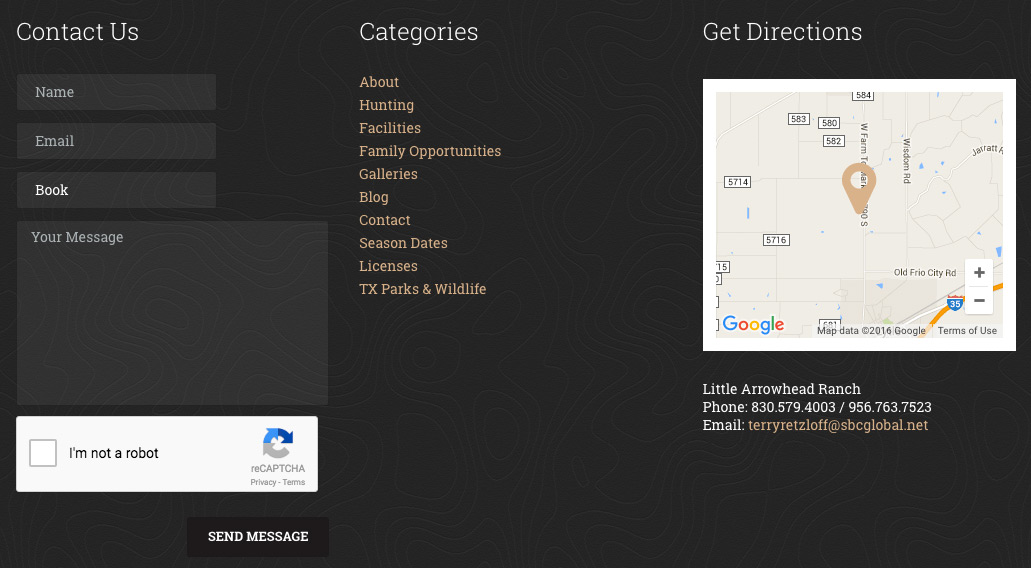This screenshot has width=1031, height=568.
Task: Open the Season Dates link
Action: [403, 243]
